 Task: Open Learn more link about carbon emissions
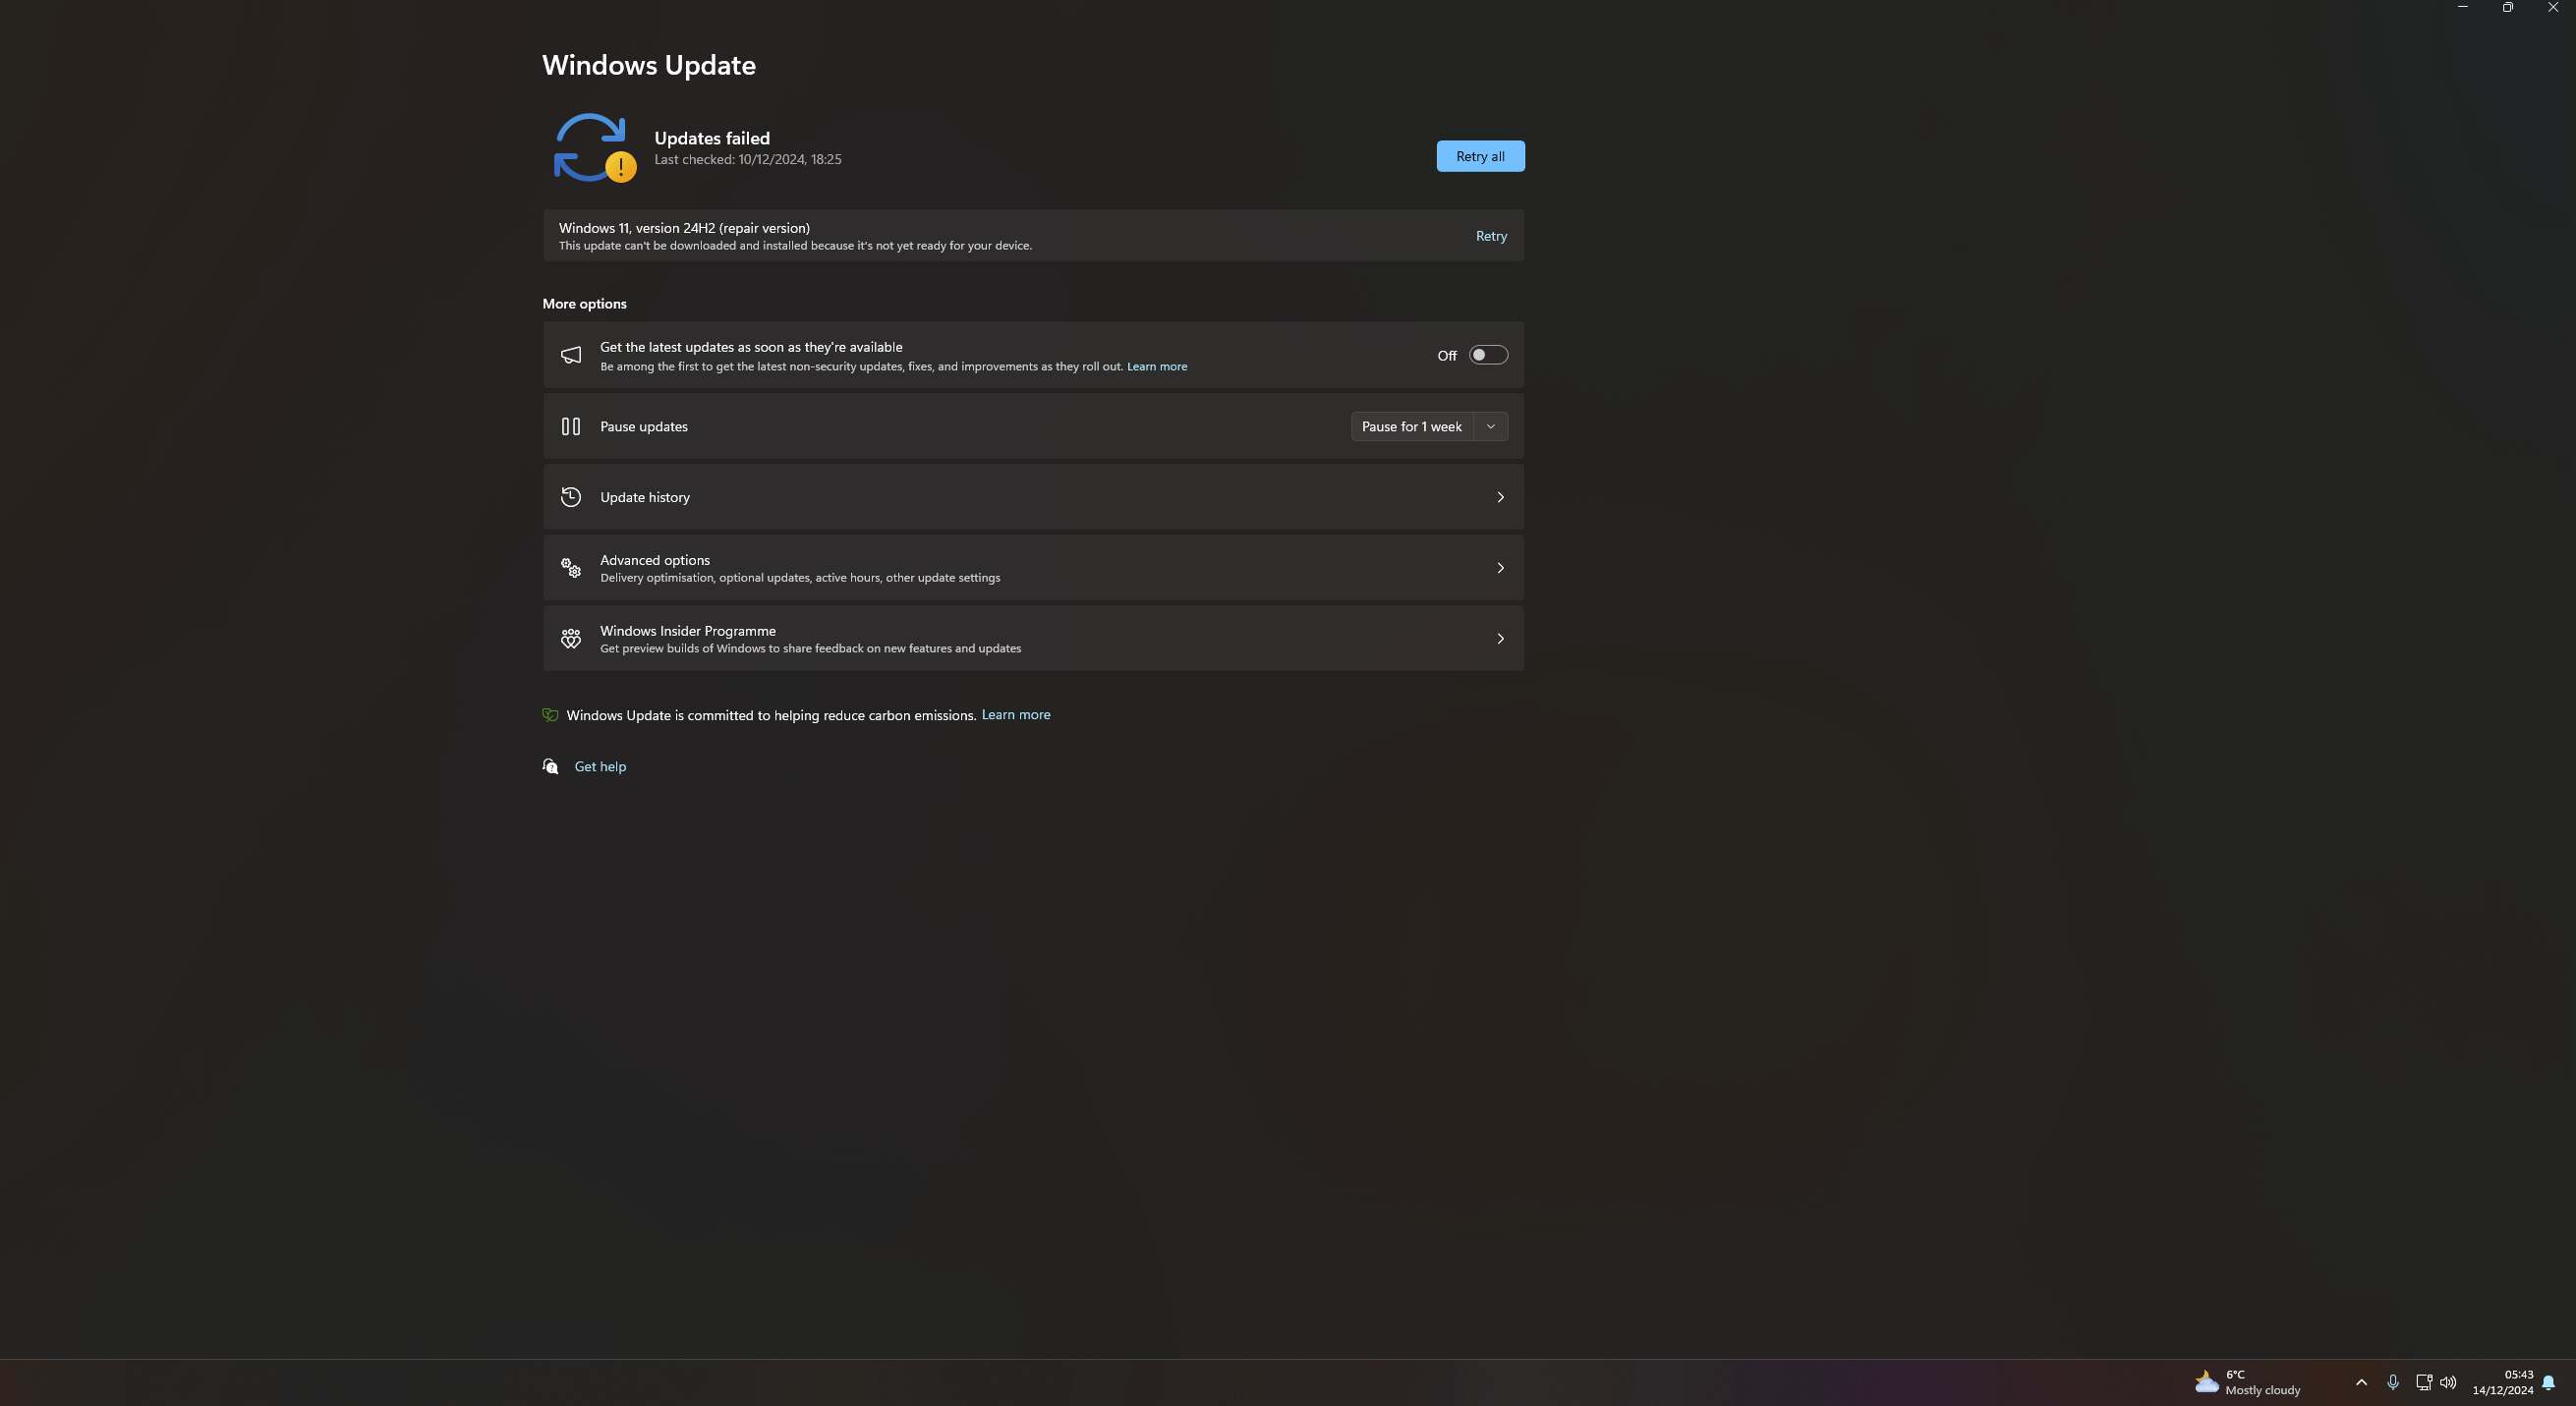pyautogui.click(x=1016, y=715)
